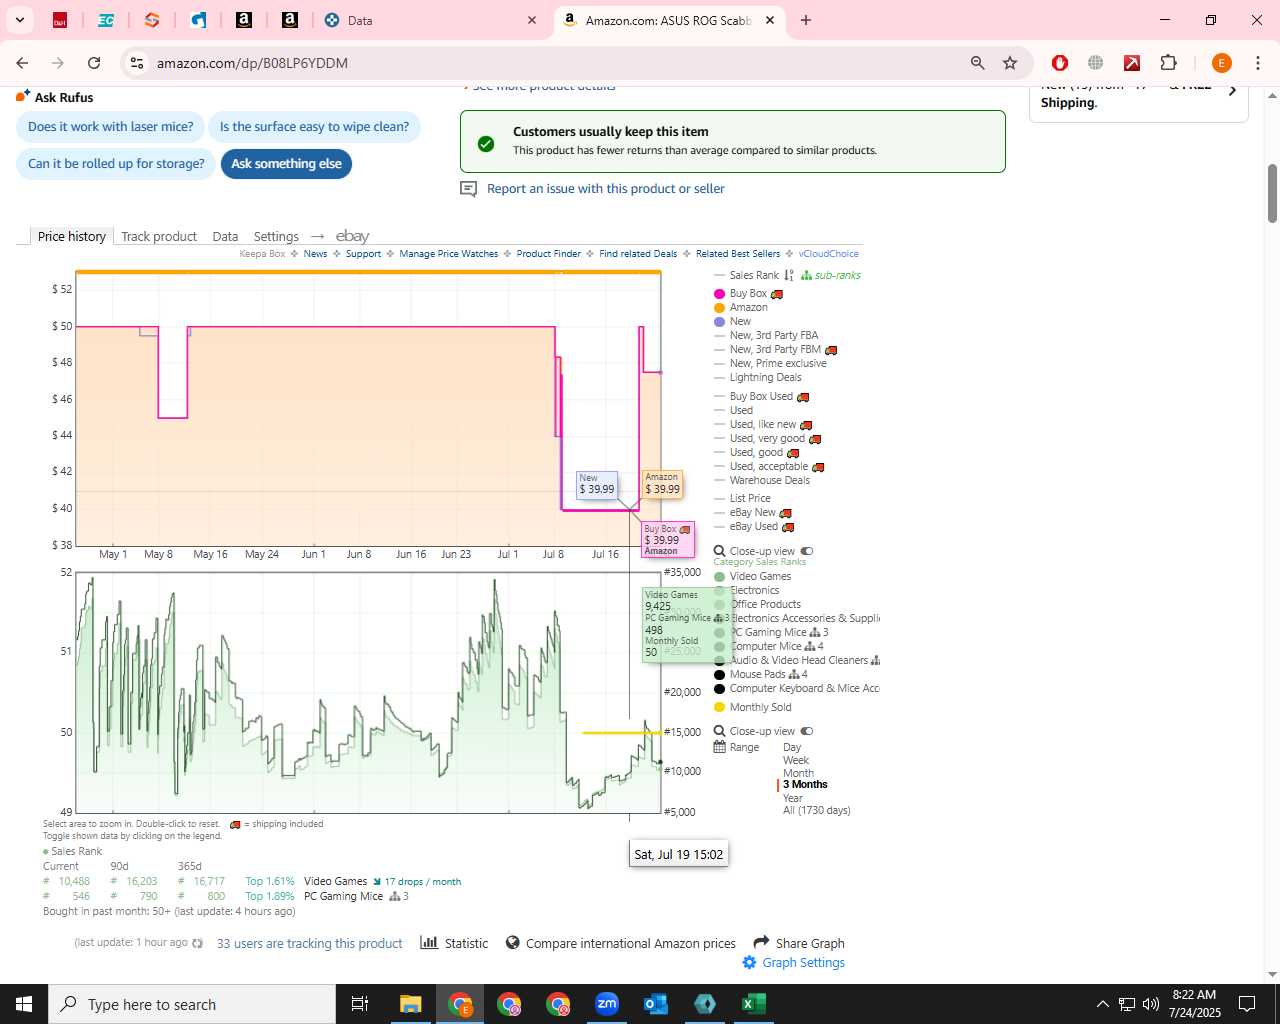Open the Keepa Settings tab
This screenshot has width=1280, height=1024.
[x=276, y=237]
